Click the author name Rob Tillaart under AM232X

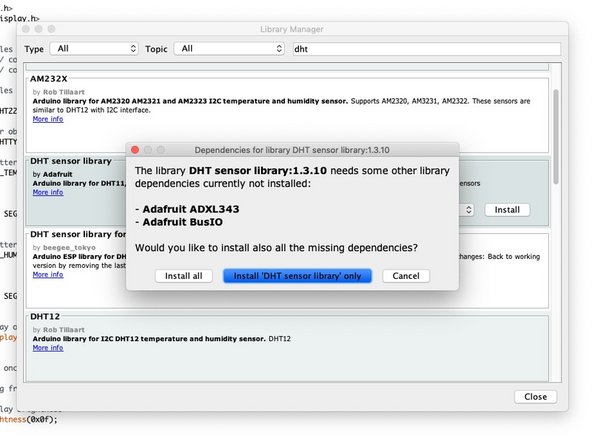coord(63,92)
